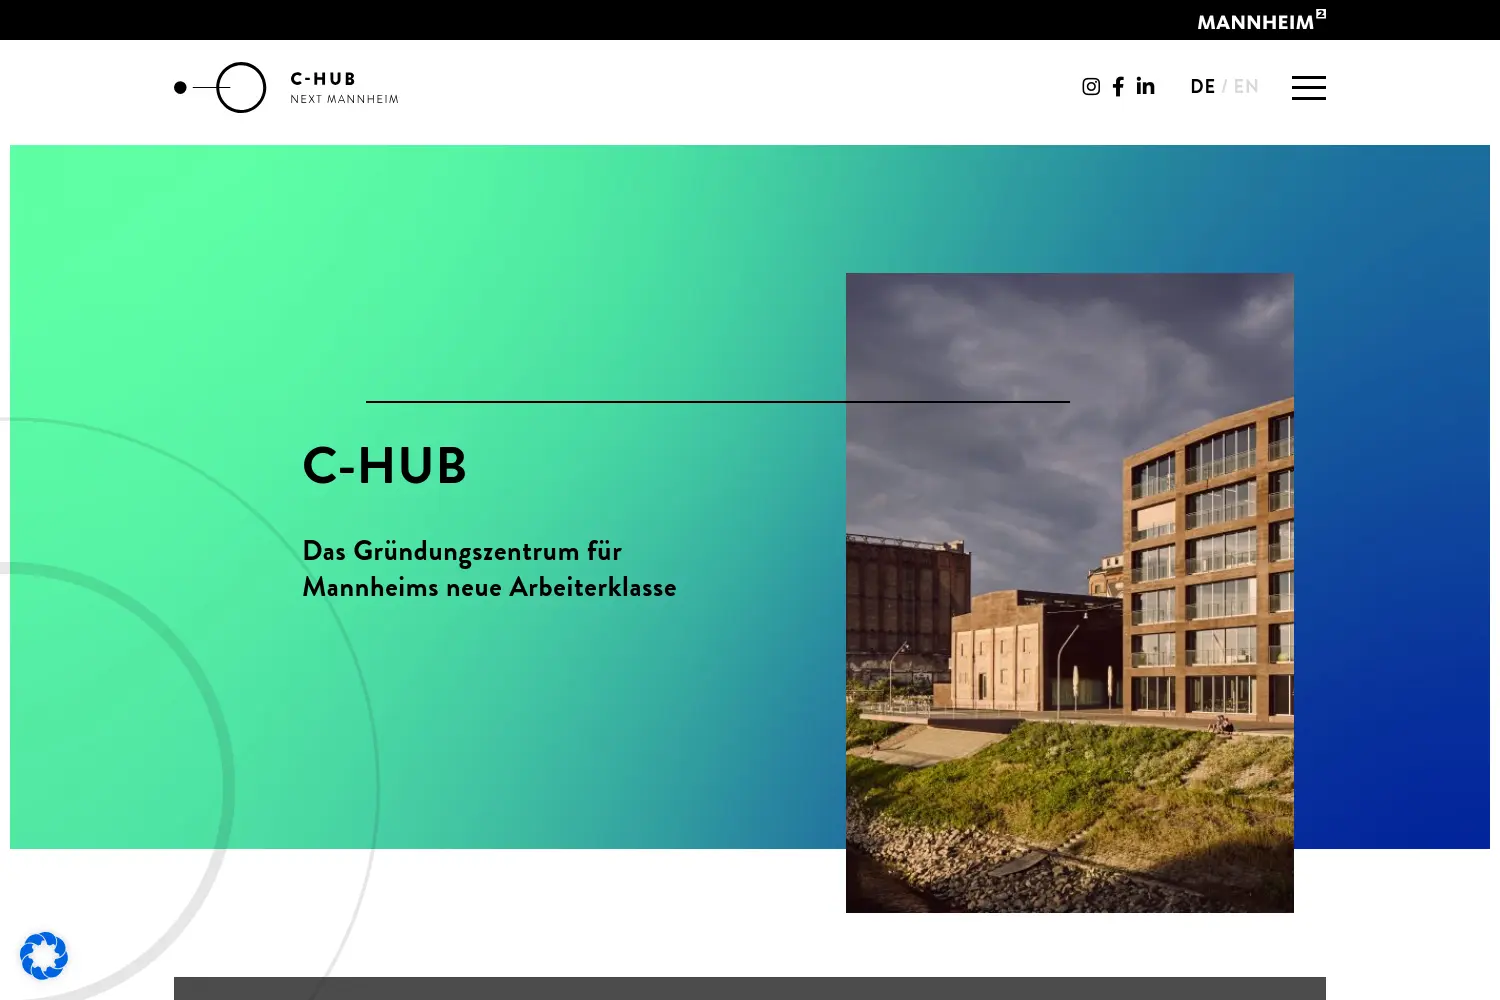The image size is (1500, 1000).
Task: Switch language to DE
Action: 1202,87
